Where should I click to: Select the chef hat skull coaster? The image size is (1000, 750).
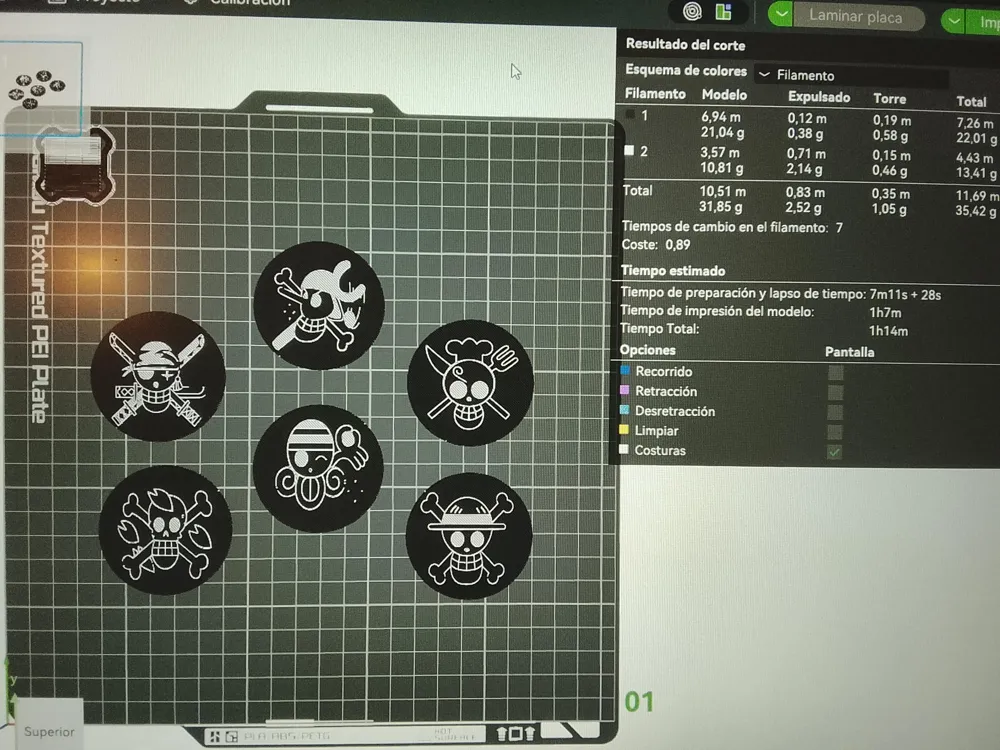point(471,383)
